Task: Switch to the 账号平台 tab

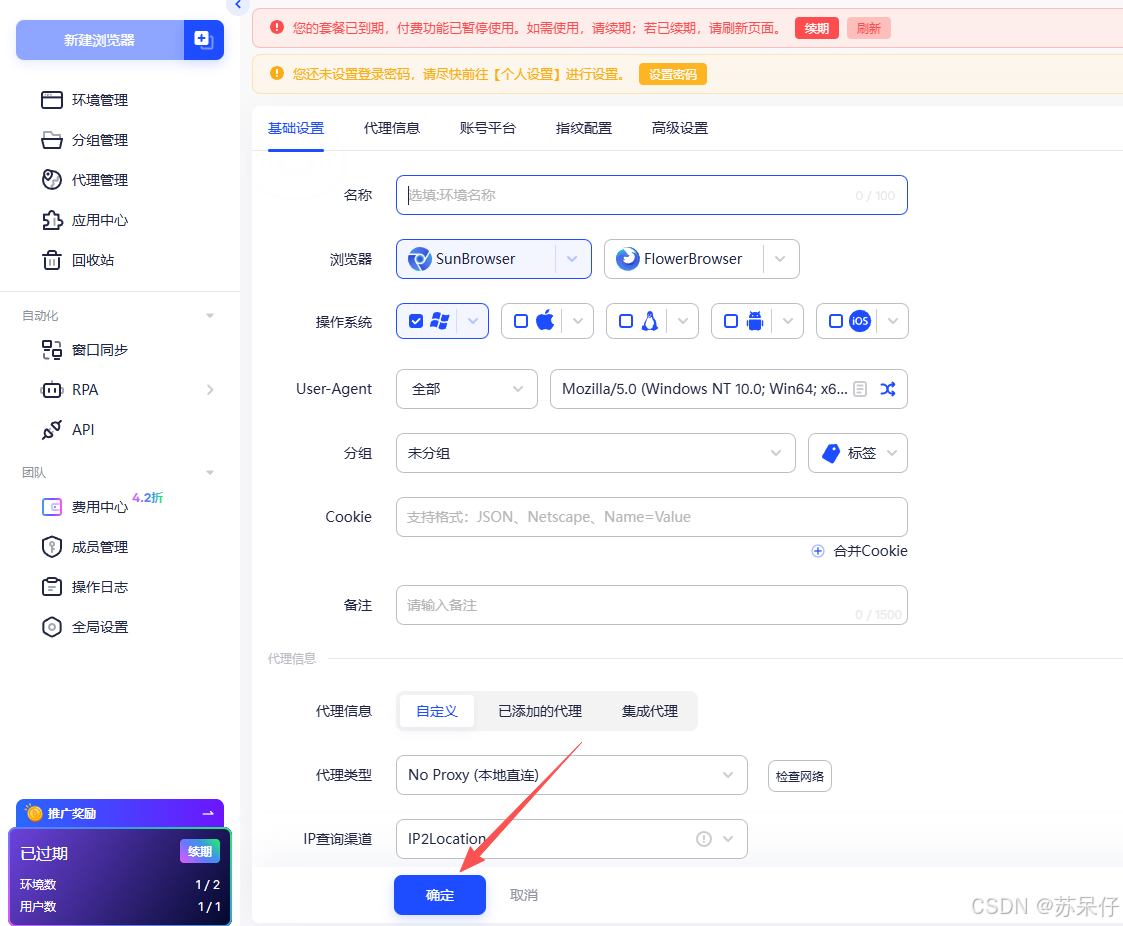Action: (x=488, y=128)
